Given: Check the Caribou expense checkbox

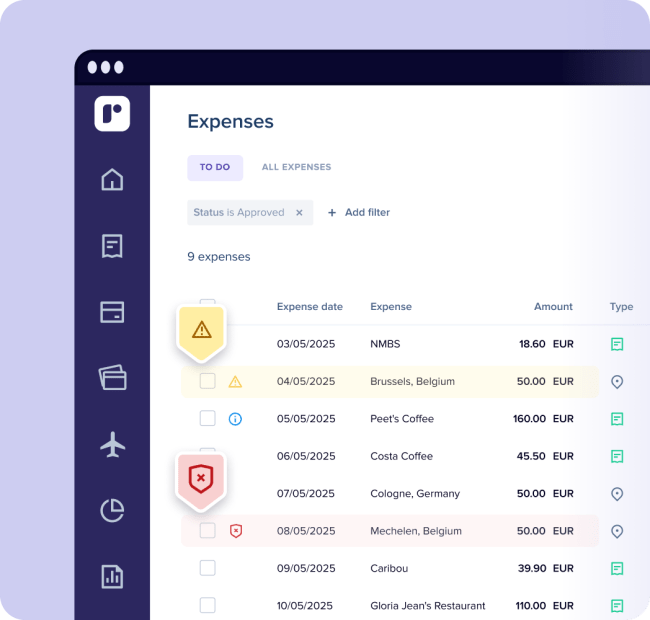Looking at the screenshot, I should [x=207, y=568].
